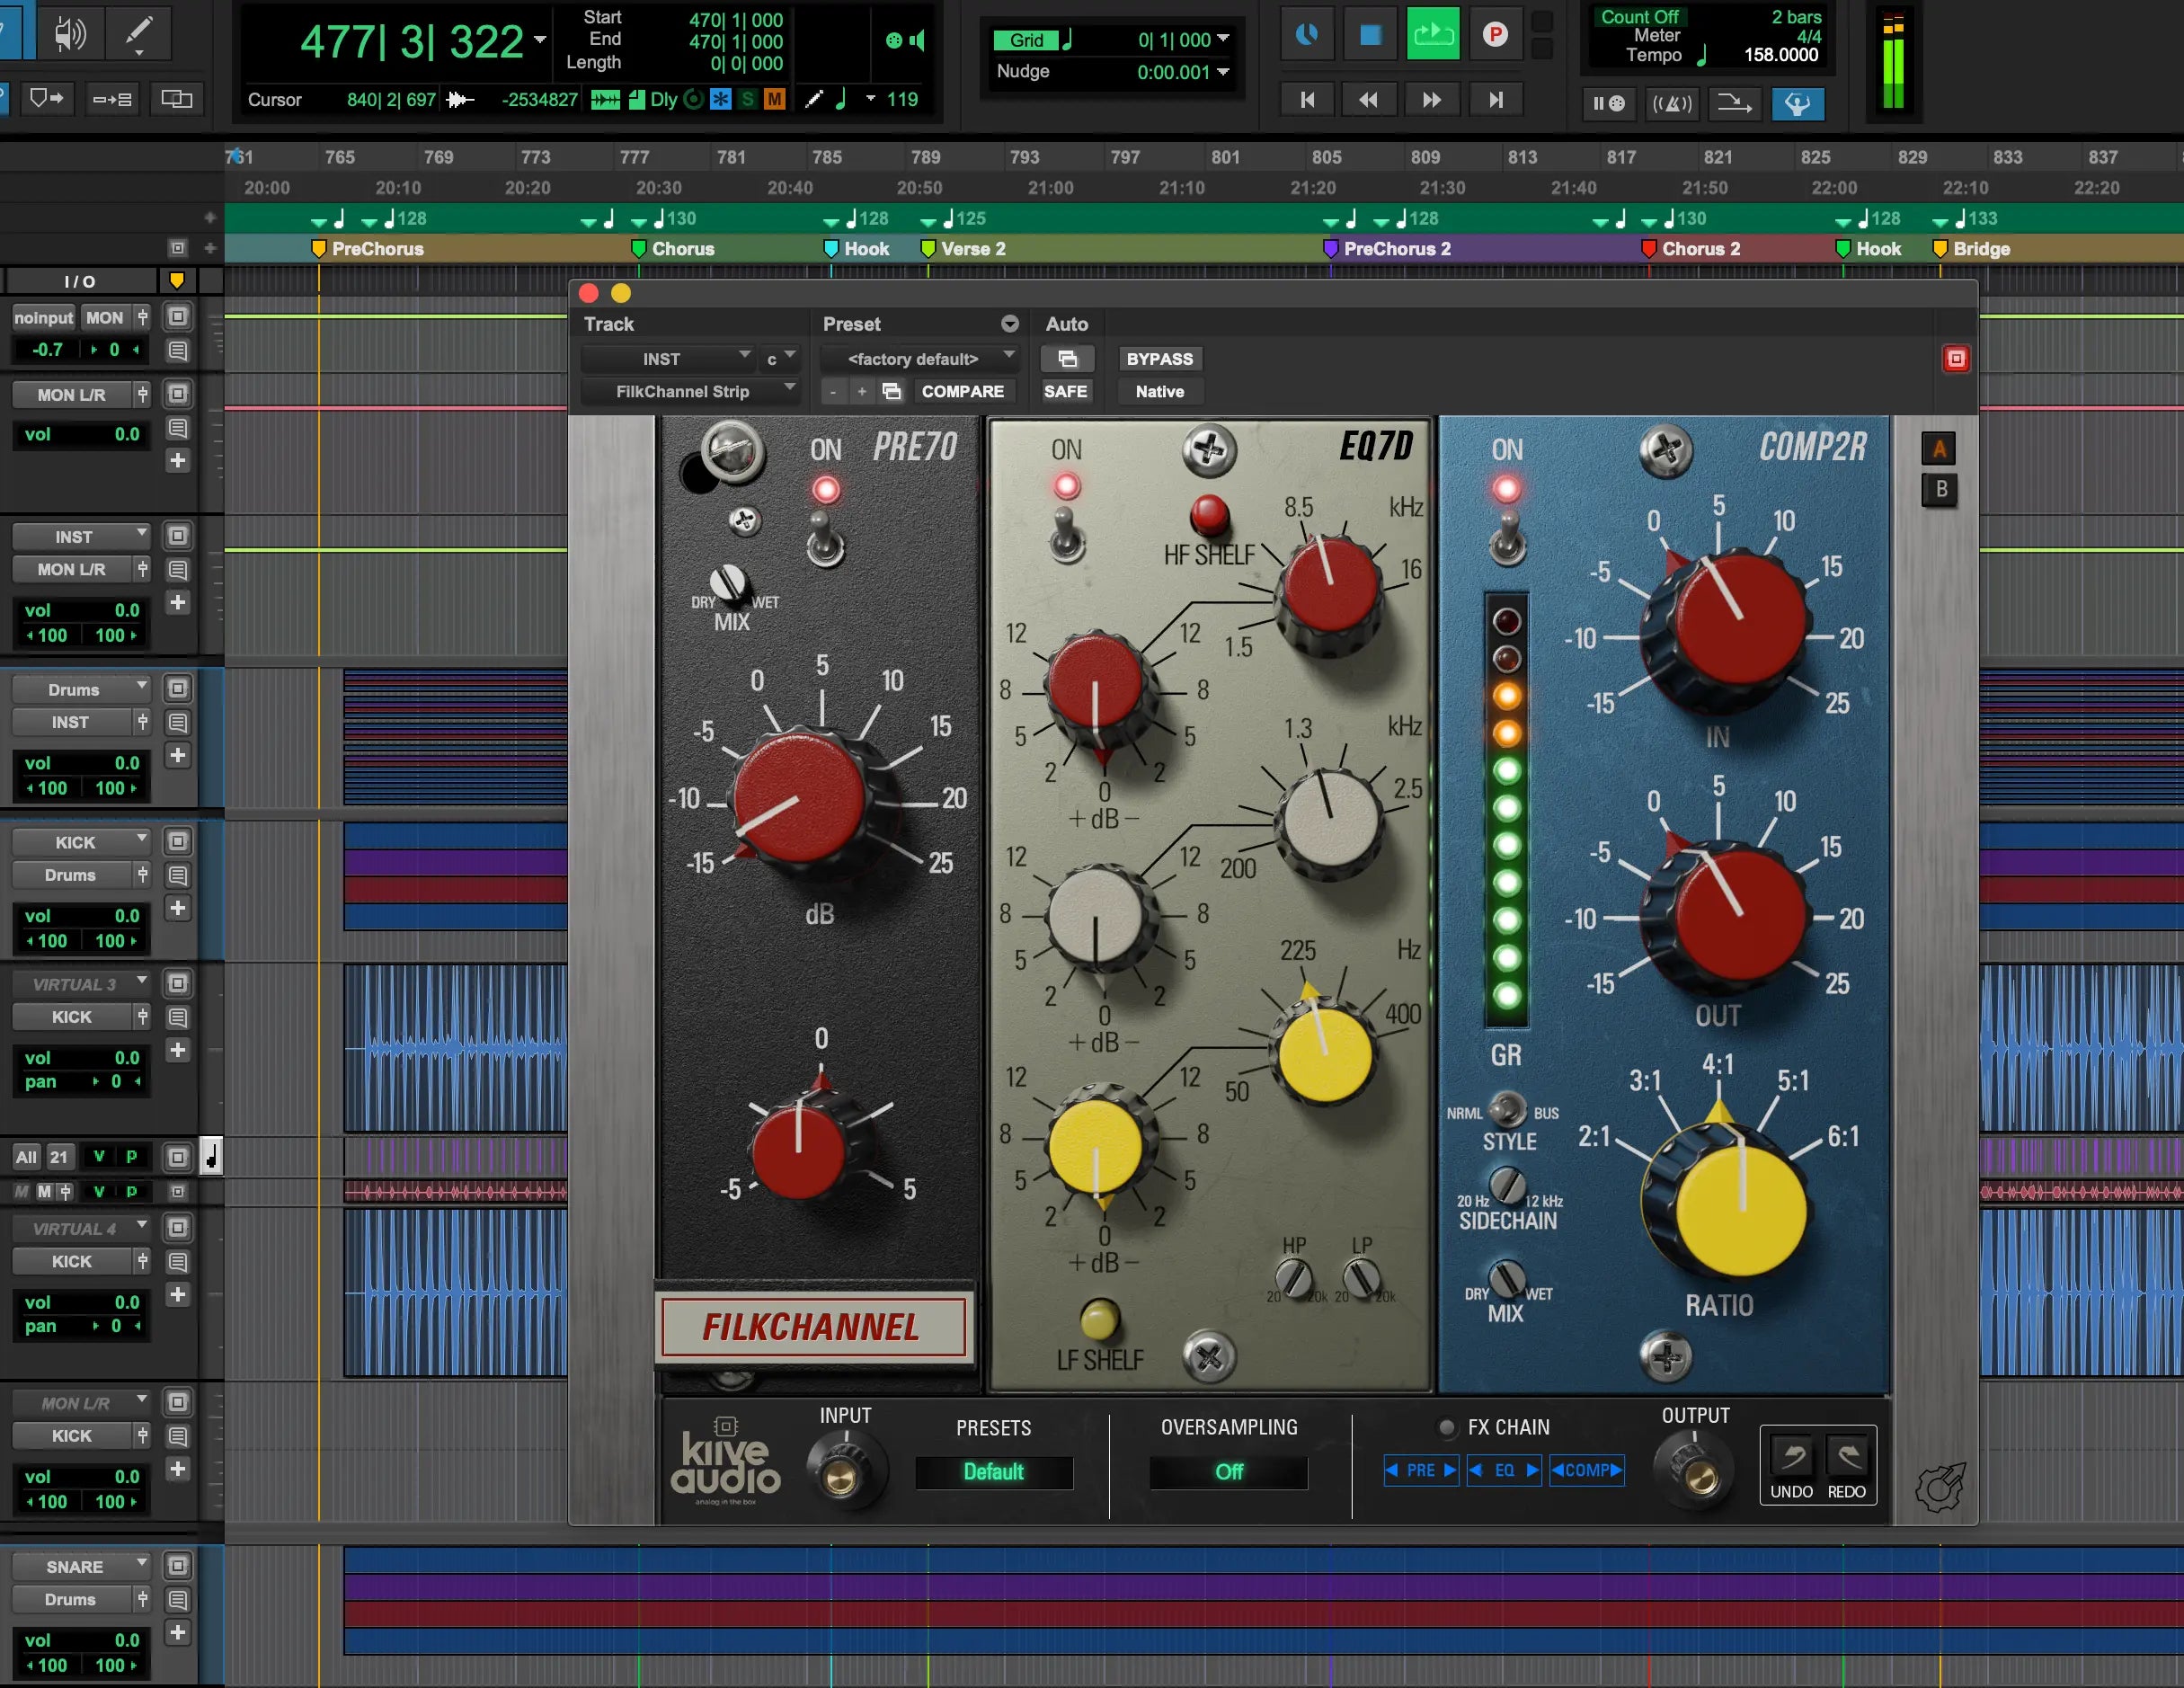Open the insert position c dropdown
This screenshot has width=2184, height=1688.
tap(779, 358)
